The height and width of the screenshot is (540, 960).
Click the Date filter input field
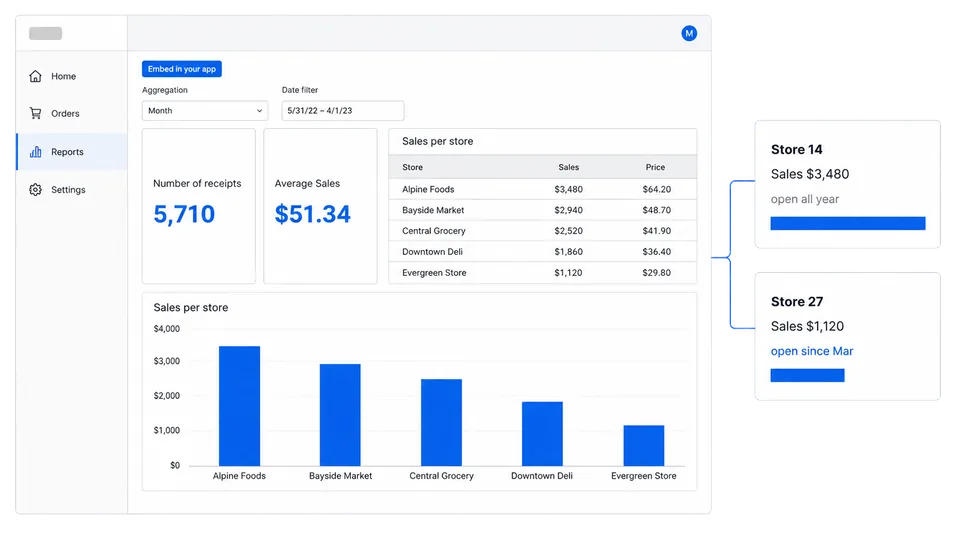[343, 111]
